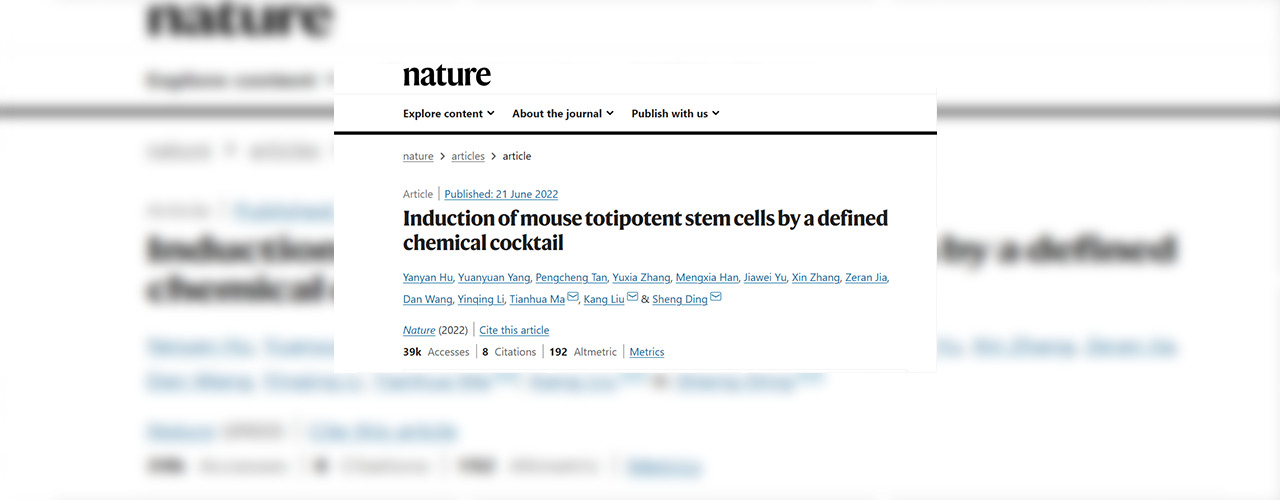The image size is (1280, 500).
Task: Go to the nature breadcrumb link
Action: [x=418, y=157]
